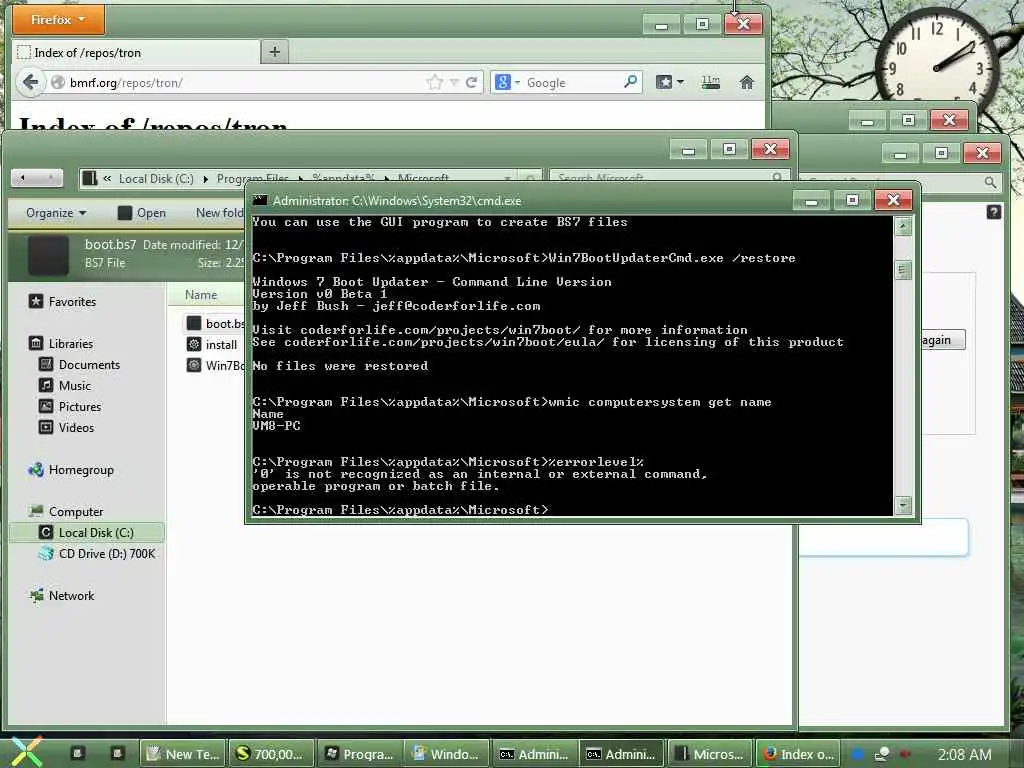Go back in Firefox

29,82
